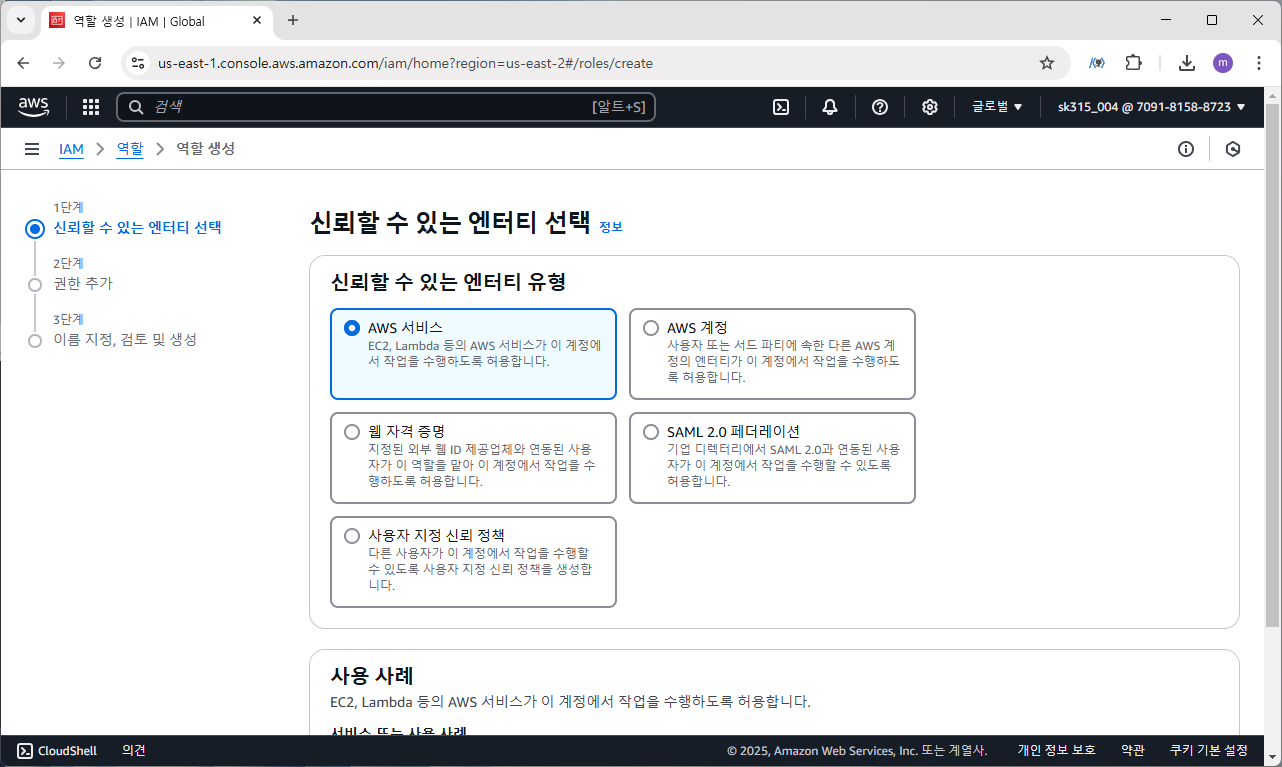Open the info panel icon
This screenshot has width=1282, height=767.
[1186, 149]
